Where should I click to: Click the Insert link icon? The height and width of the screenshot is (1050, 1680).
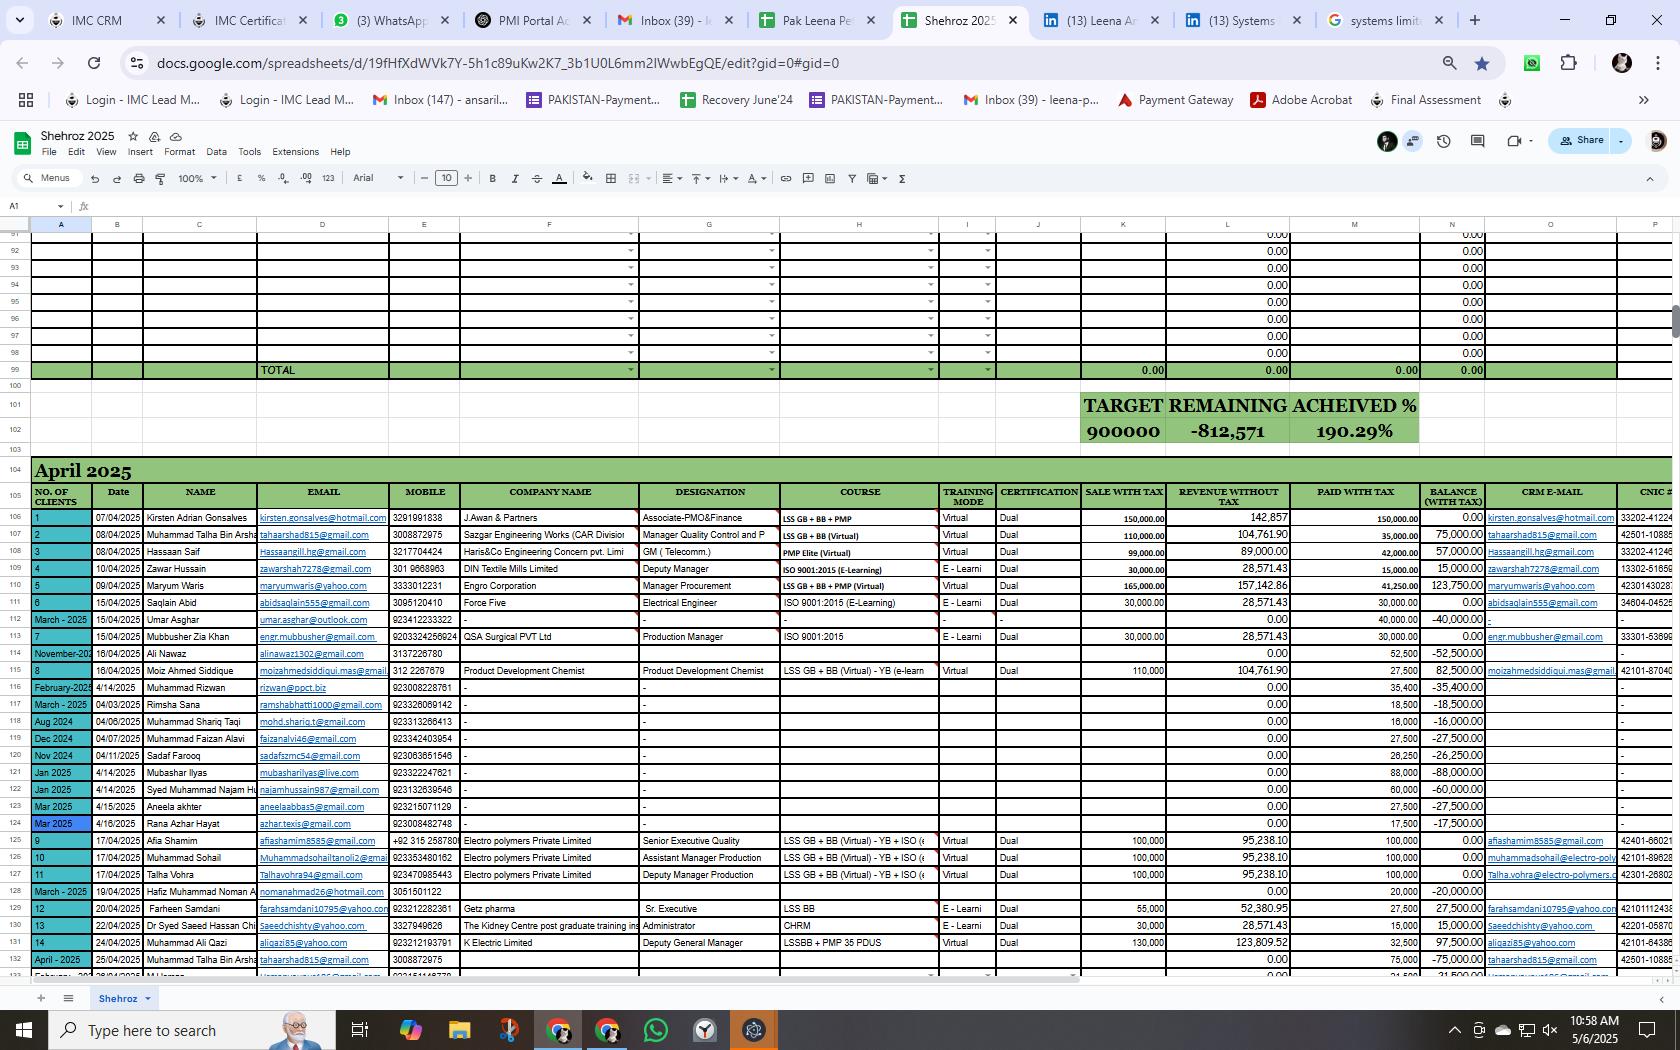click(786, 179)
